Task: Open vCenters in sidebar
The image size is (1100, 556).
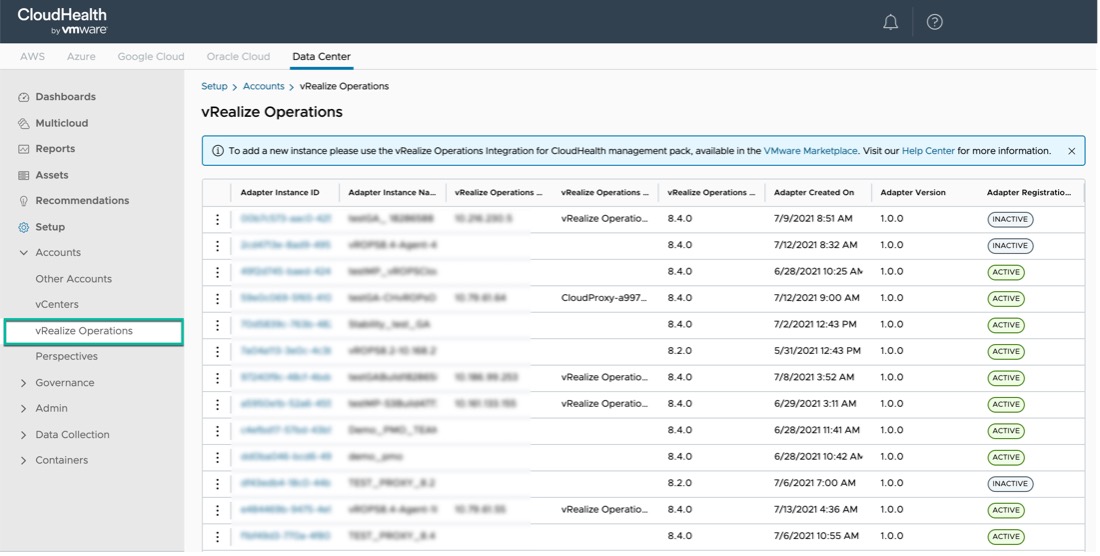Action: (57, 305)
